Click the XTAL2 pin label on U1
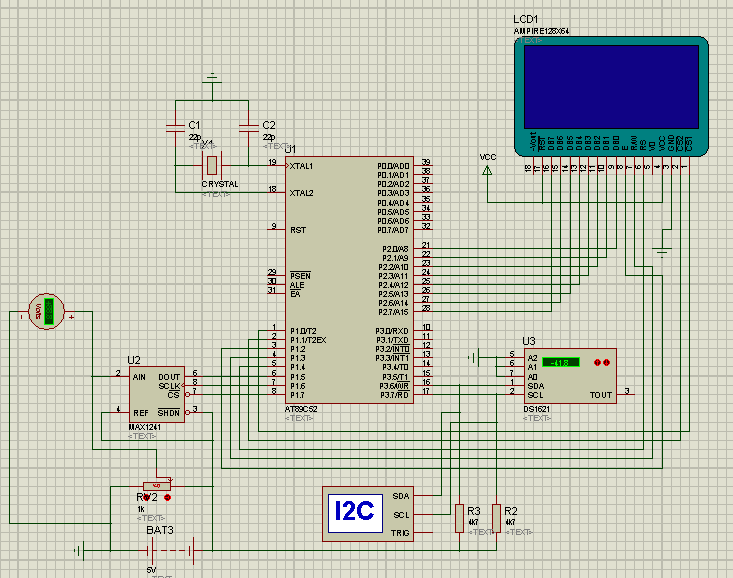 point(301,193)
